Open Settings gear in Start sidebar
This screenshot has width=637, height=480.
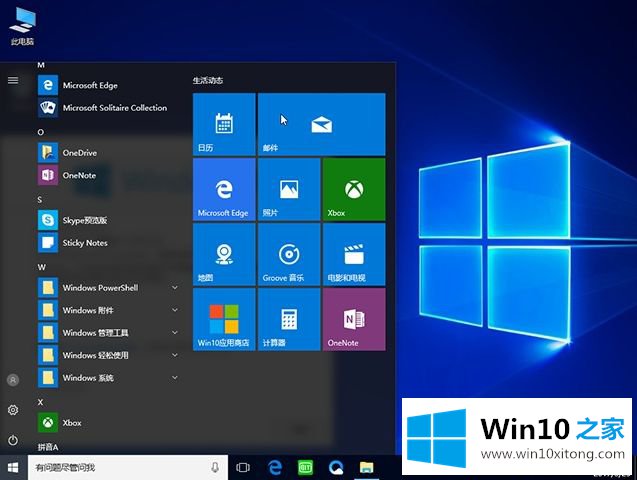pos(13,410)
